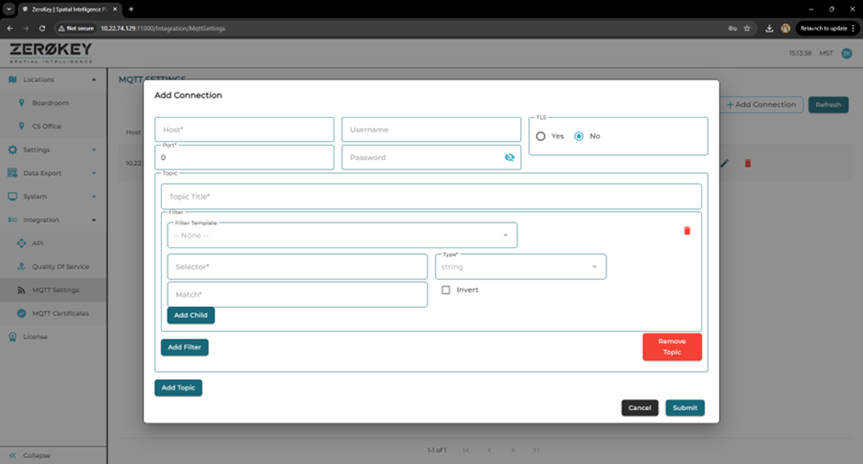Click the browser downloads icon
The height and width of the screenshot is (464, 863).
768,29
